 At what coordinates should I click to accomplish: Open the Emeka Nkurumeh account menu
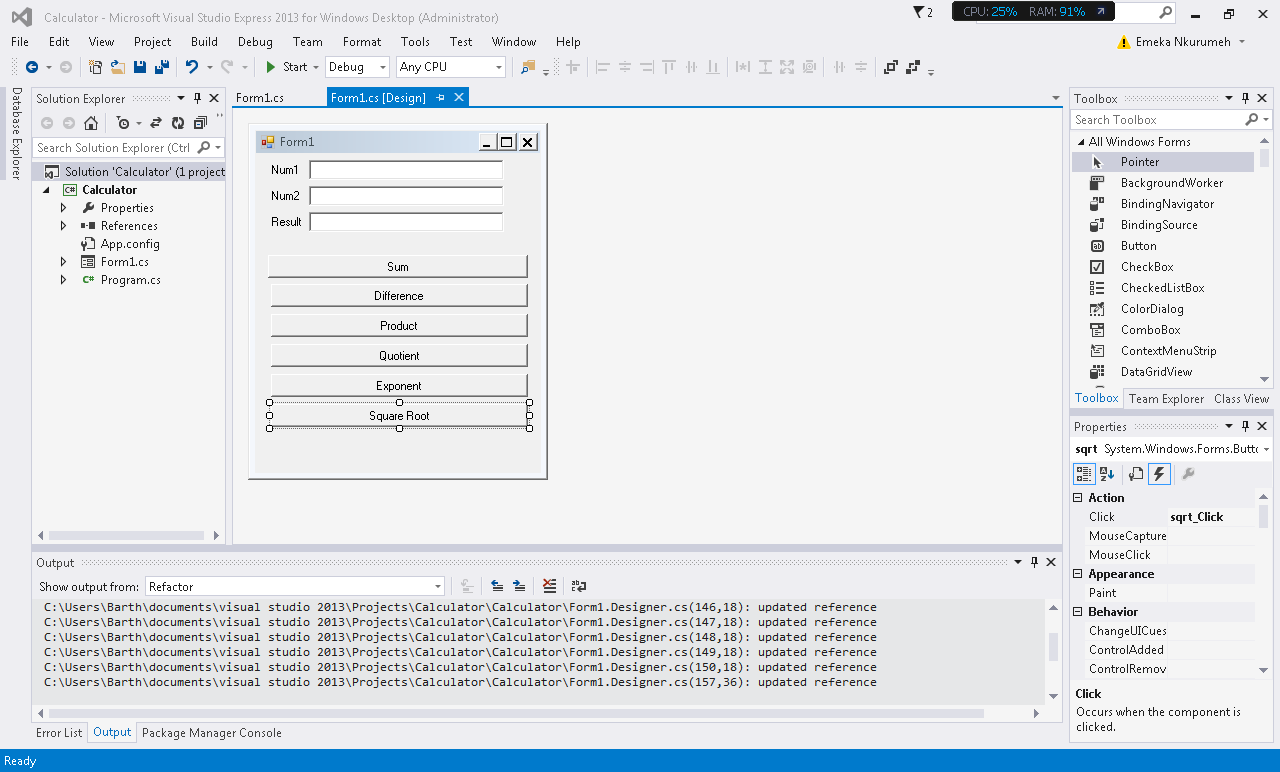pyautogui.click(x=1182, y=42)
